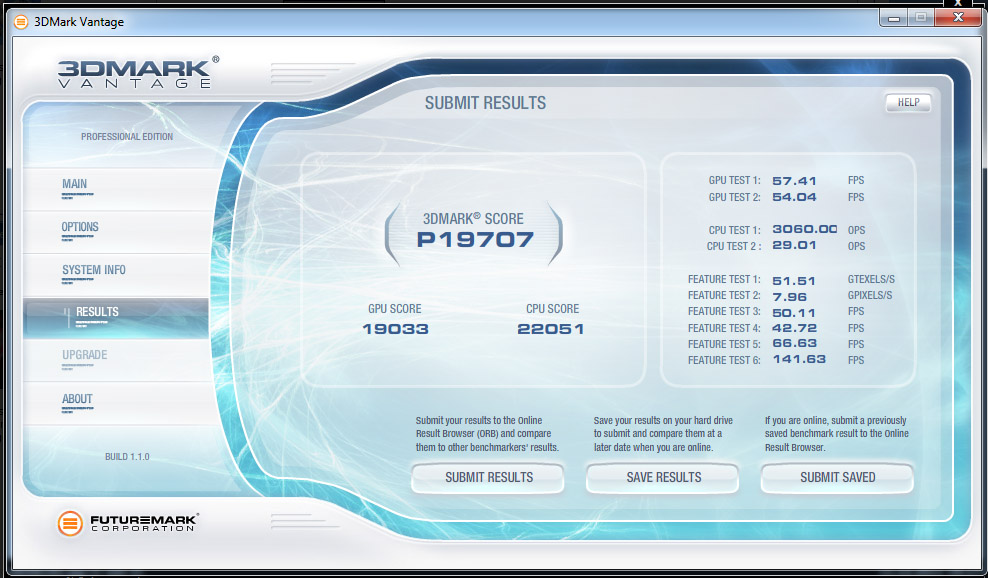Go to the Options section

(115, 232)
